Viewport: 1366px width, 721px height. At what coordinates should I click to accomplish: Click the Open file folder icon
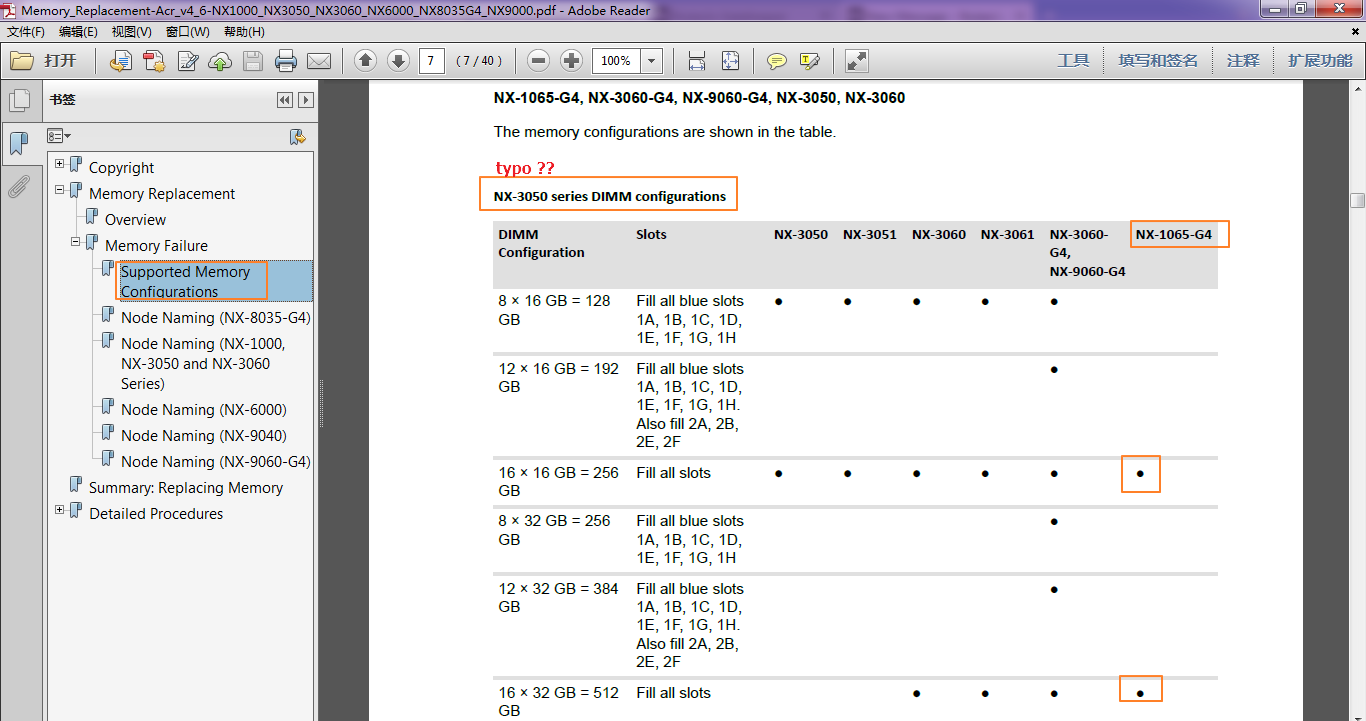point(22,61)
